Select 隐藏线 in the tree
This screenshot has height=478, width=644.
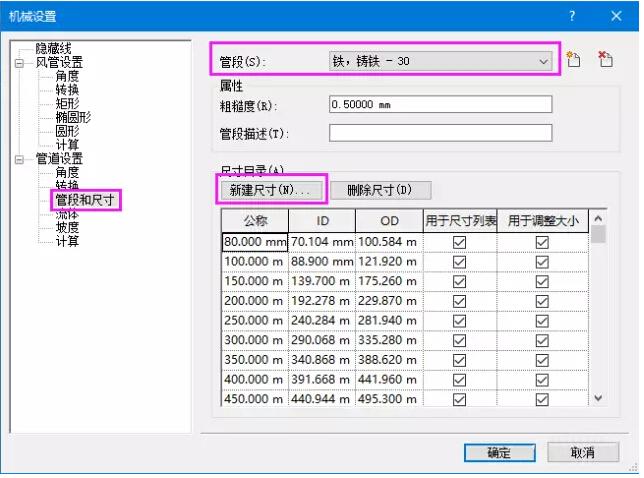[53, 48]
